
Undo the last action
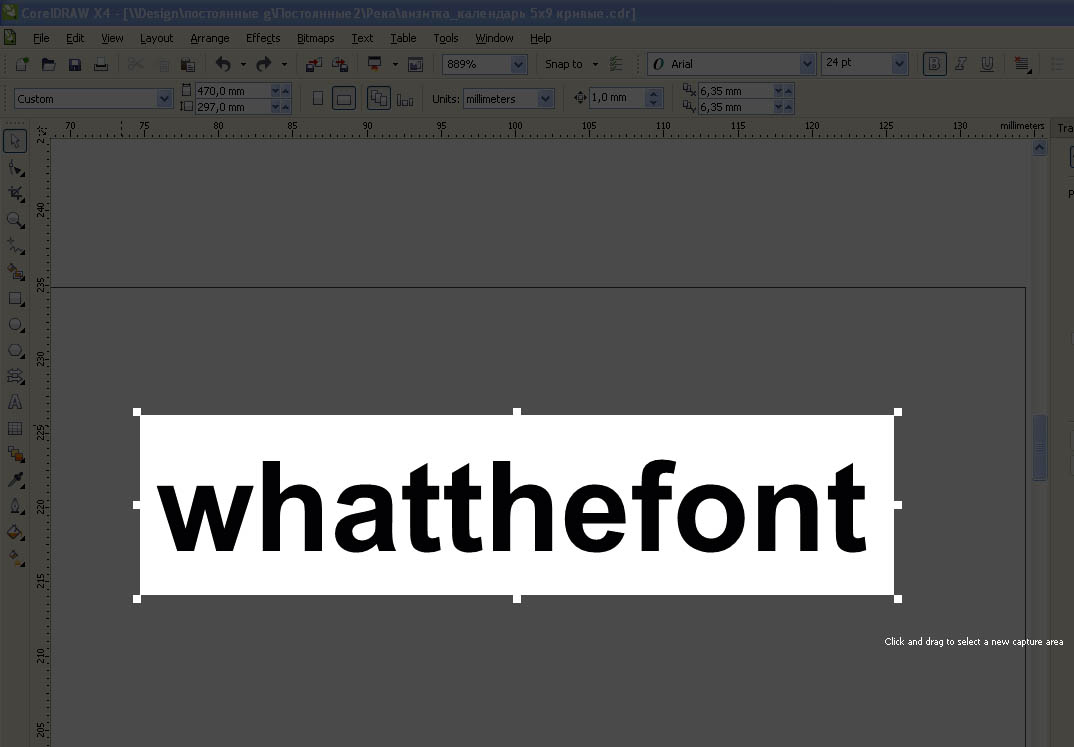[223, 64]
